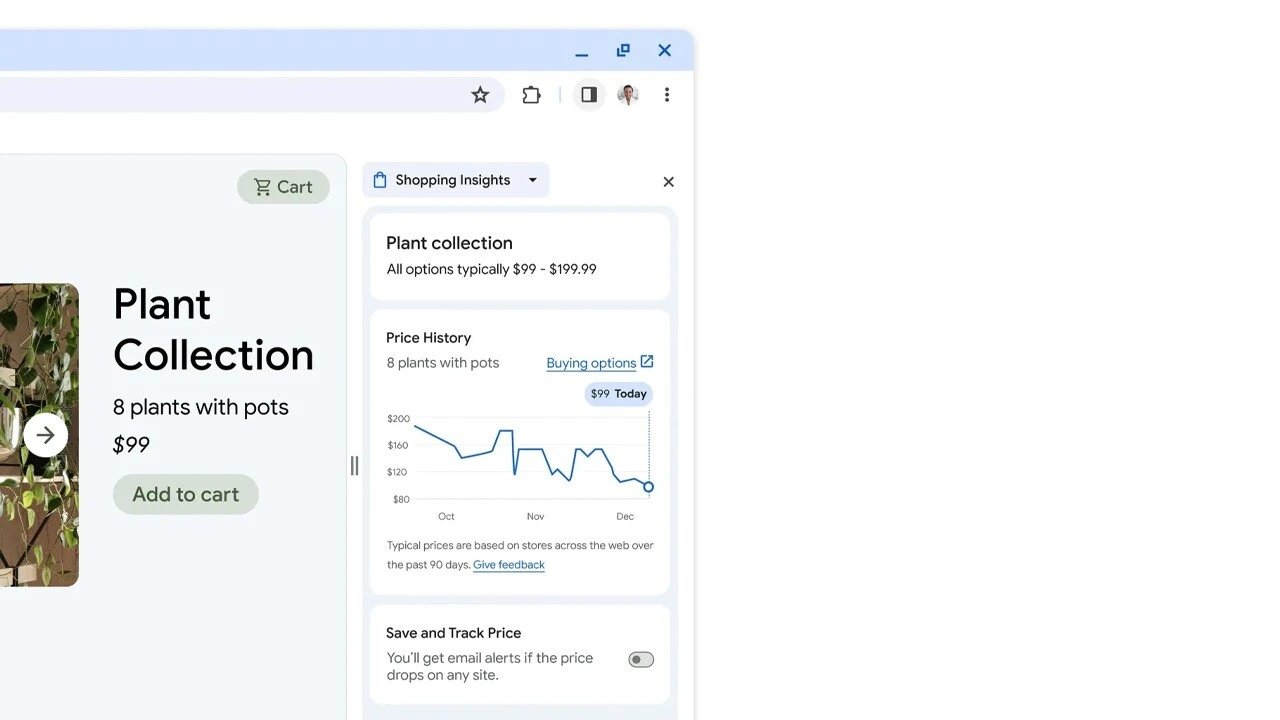Click the endpoint dot on the price chart
1280x720 pixels.
pyautogui.click(x=648, y=487)
